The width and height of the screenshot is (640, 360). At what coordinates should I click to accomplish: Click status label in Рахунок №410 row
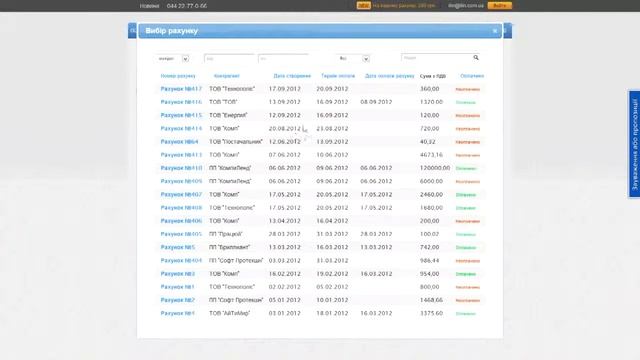pyautogui.click(x=466, y=169)
